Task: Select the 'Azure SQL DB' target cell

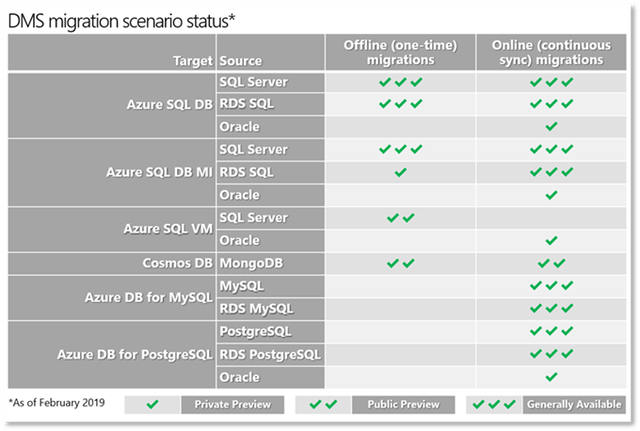Action: tap(112, 105)
